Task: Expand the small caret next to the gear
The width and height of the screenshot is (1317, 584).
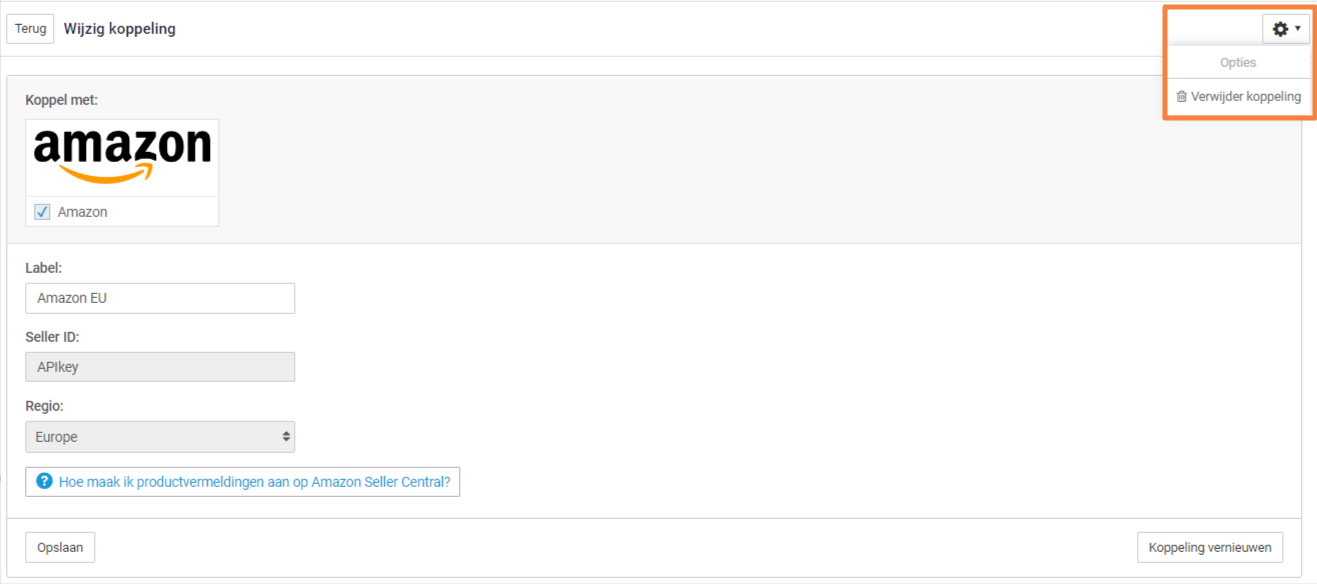Action: tap(1298, 29)
